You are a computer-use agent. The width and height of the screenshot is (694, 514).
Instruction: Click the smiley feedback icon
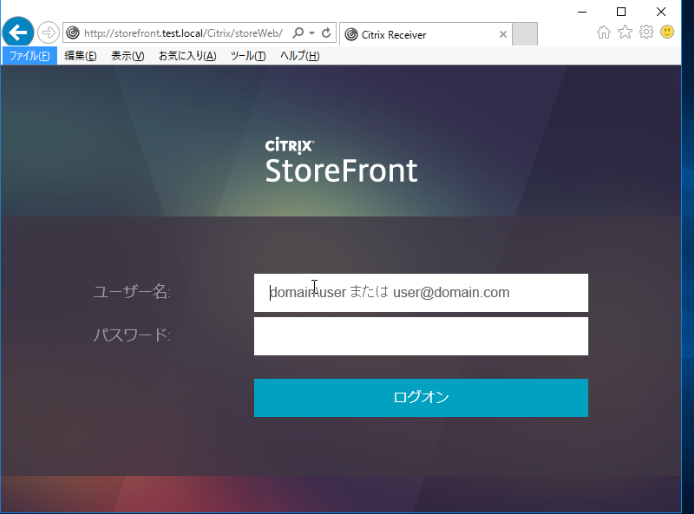tap(667, 32)
